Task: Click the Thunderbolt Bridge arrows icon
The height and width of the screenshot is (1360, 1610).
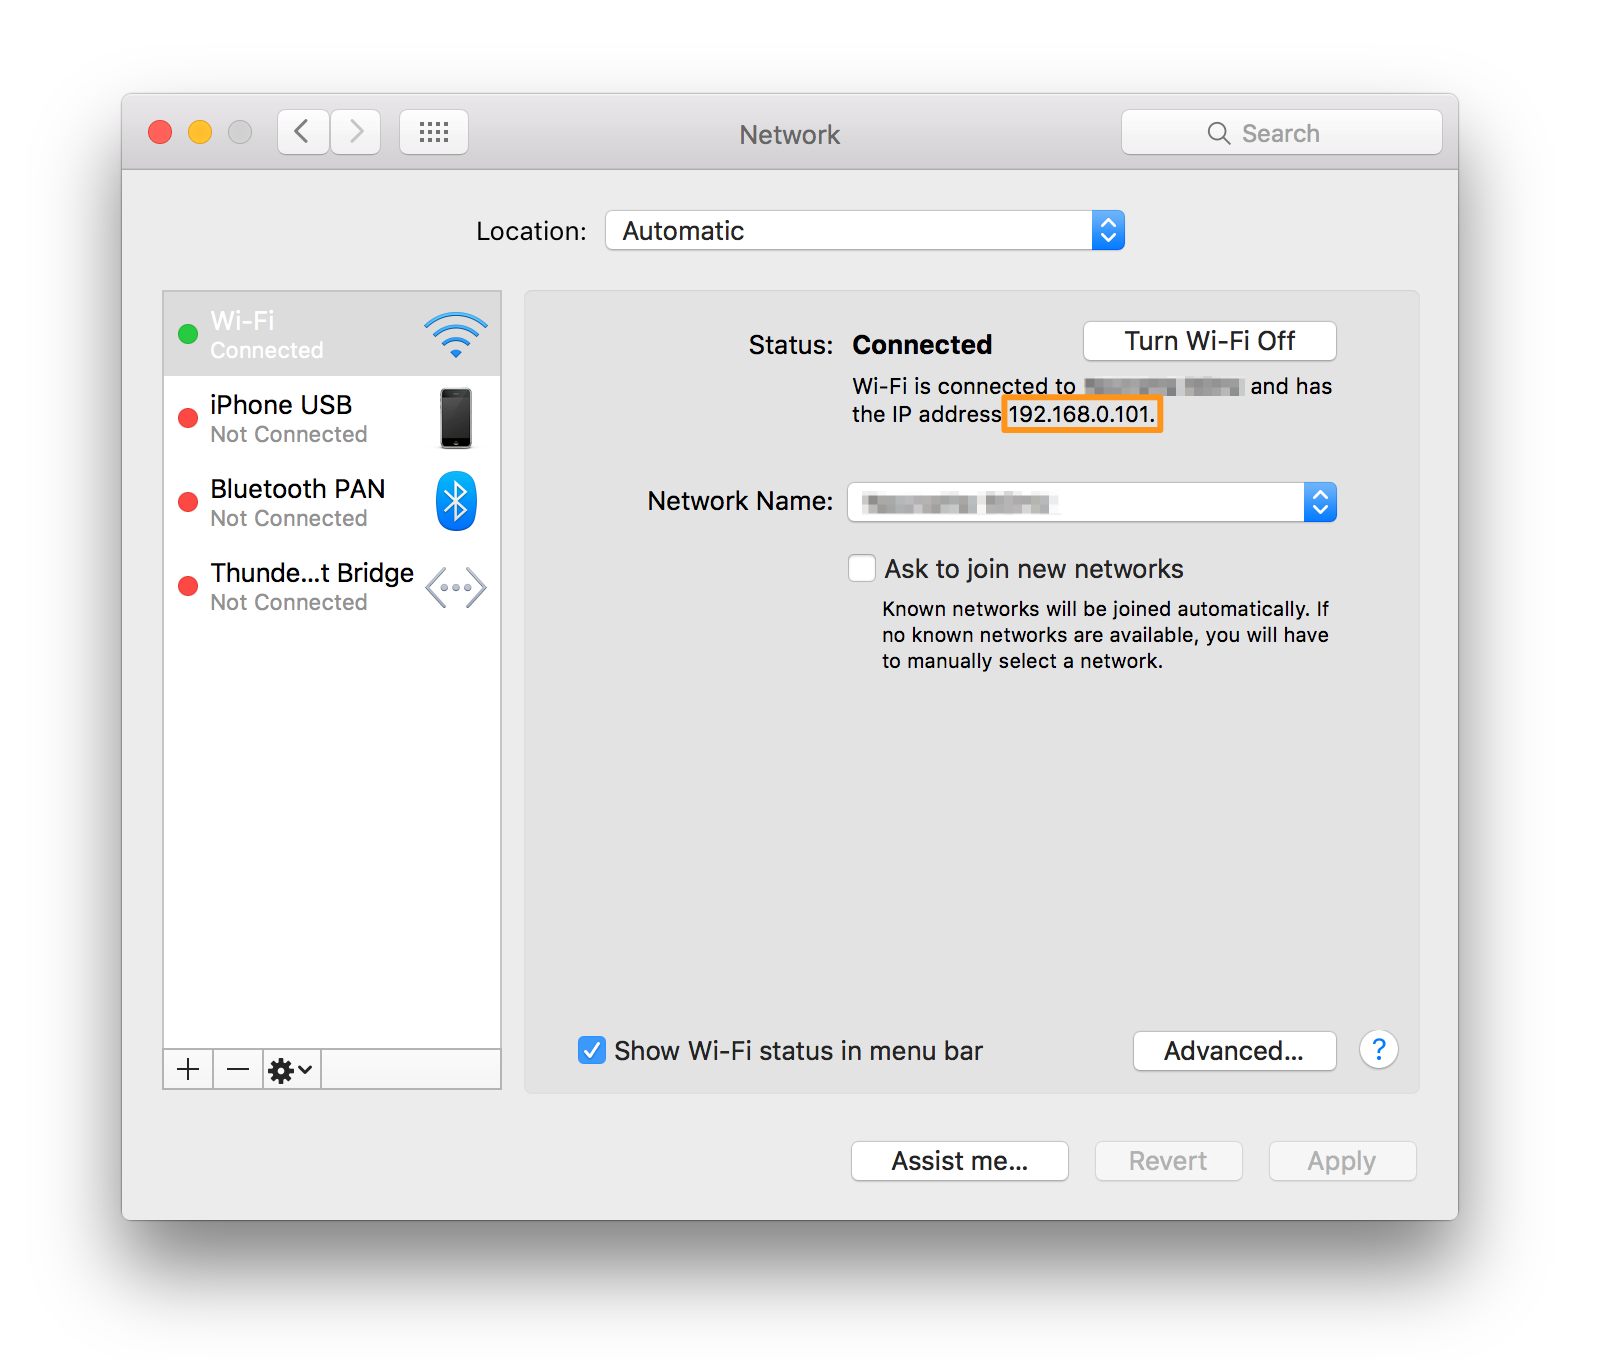Action: 456,587
